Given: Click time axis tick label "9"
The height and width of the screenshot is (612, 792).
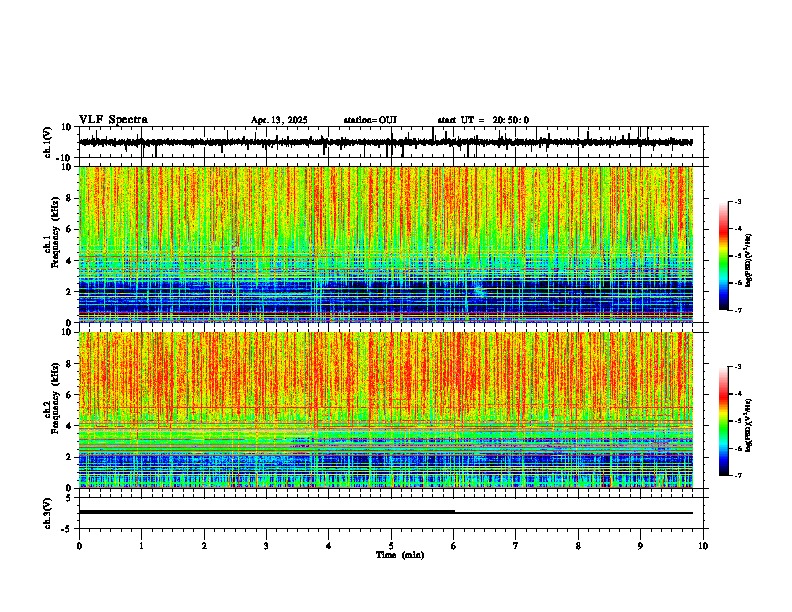Looking at the screenshot, I should [640, 546].
